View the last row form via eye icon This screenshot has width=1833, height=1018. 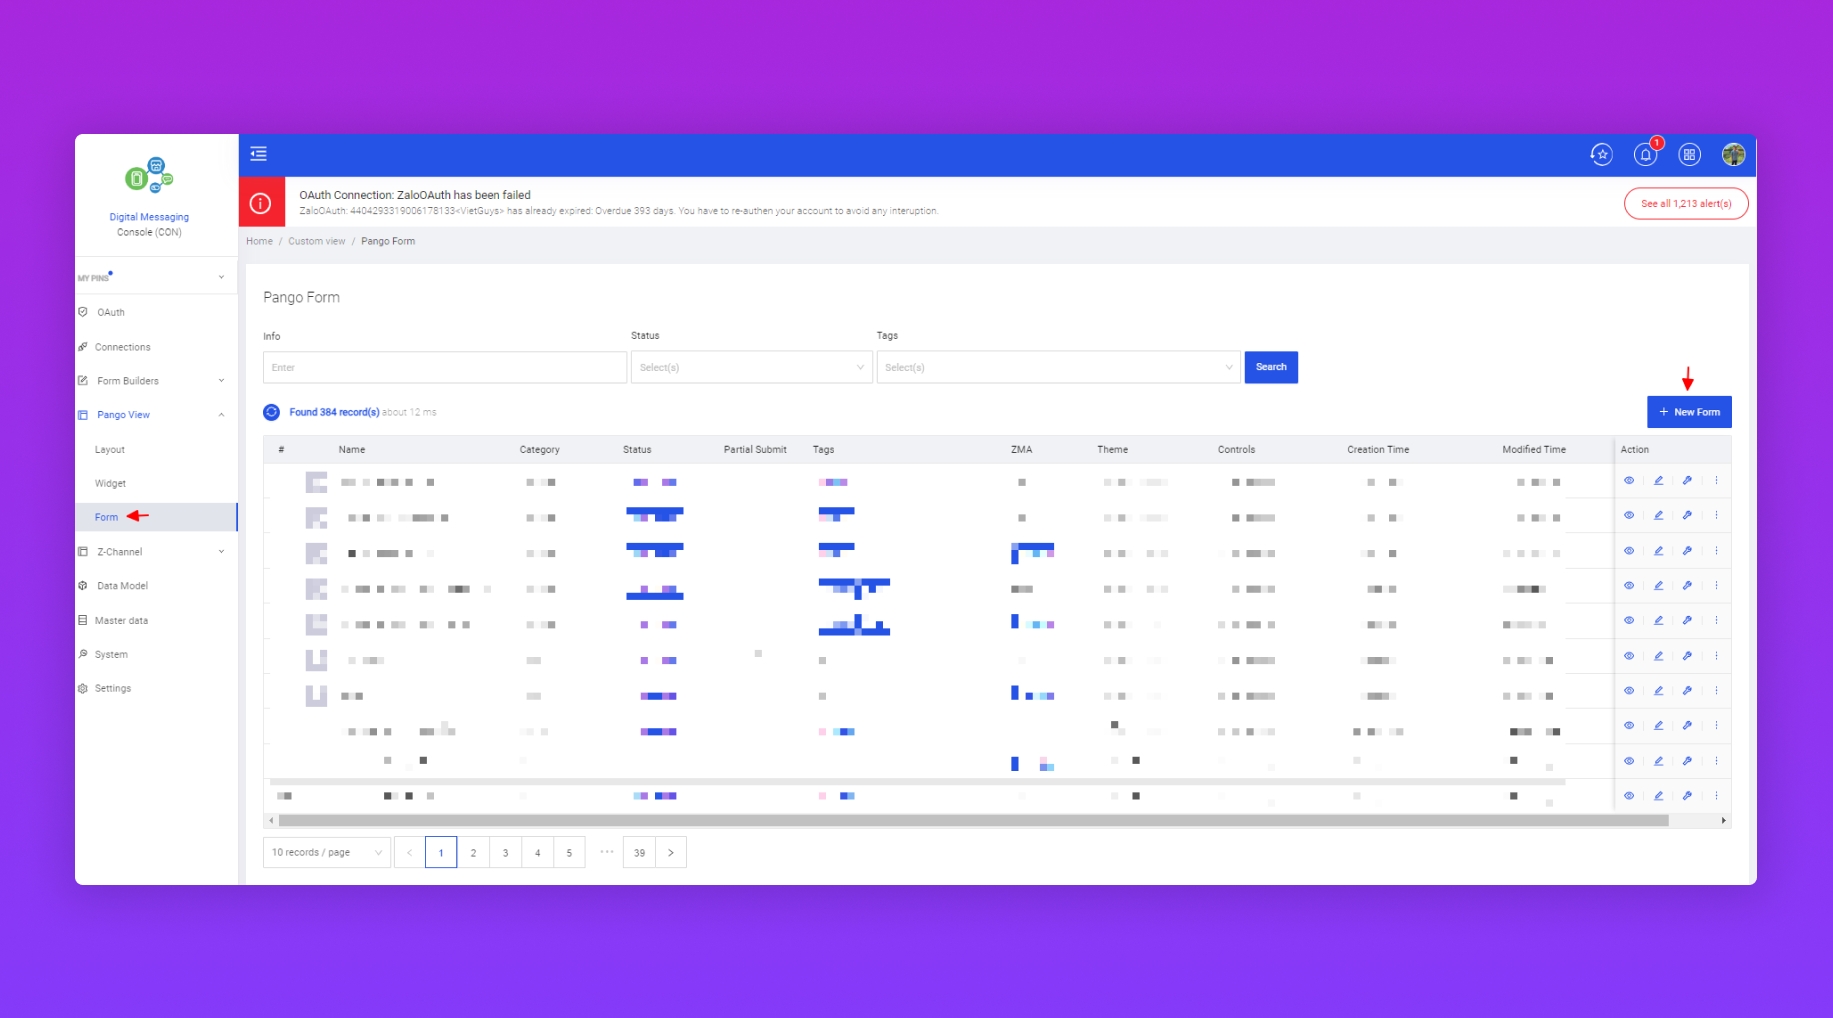point(1629,796)
